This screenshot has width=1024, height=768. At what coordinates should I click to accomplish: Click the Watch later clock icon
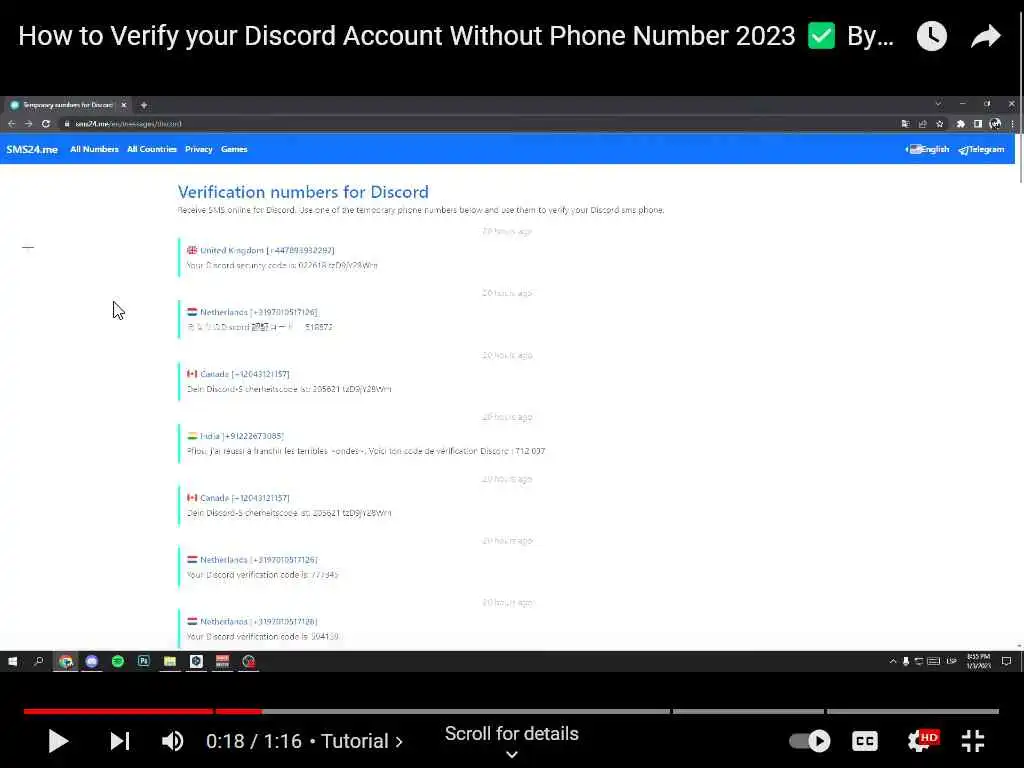click(x=932, y=36)
